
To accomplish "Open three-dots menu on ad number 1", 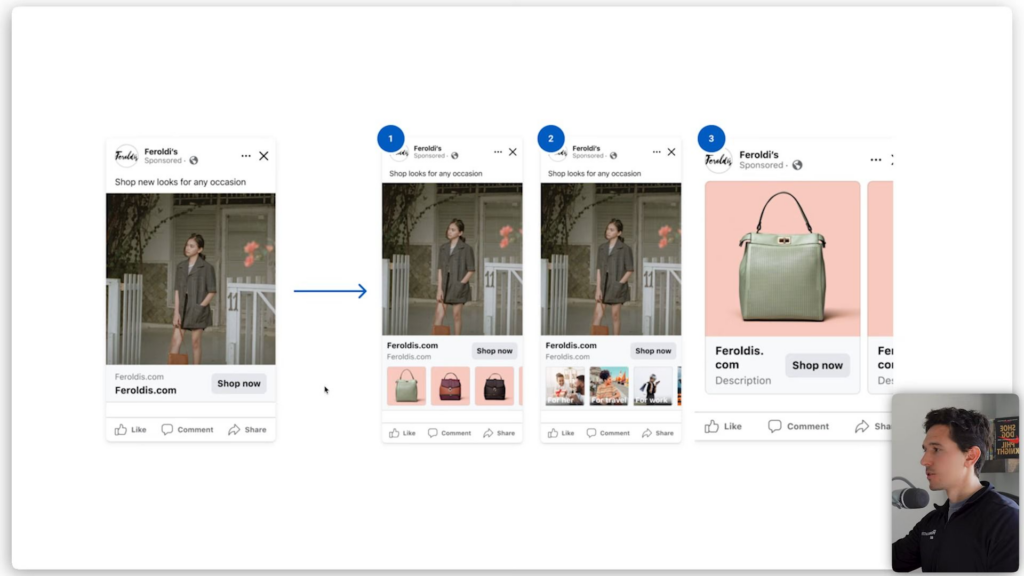I will point(498,152).
